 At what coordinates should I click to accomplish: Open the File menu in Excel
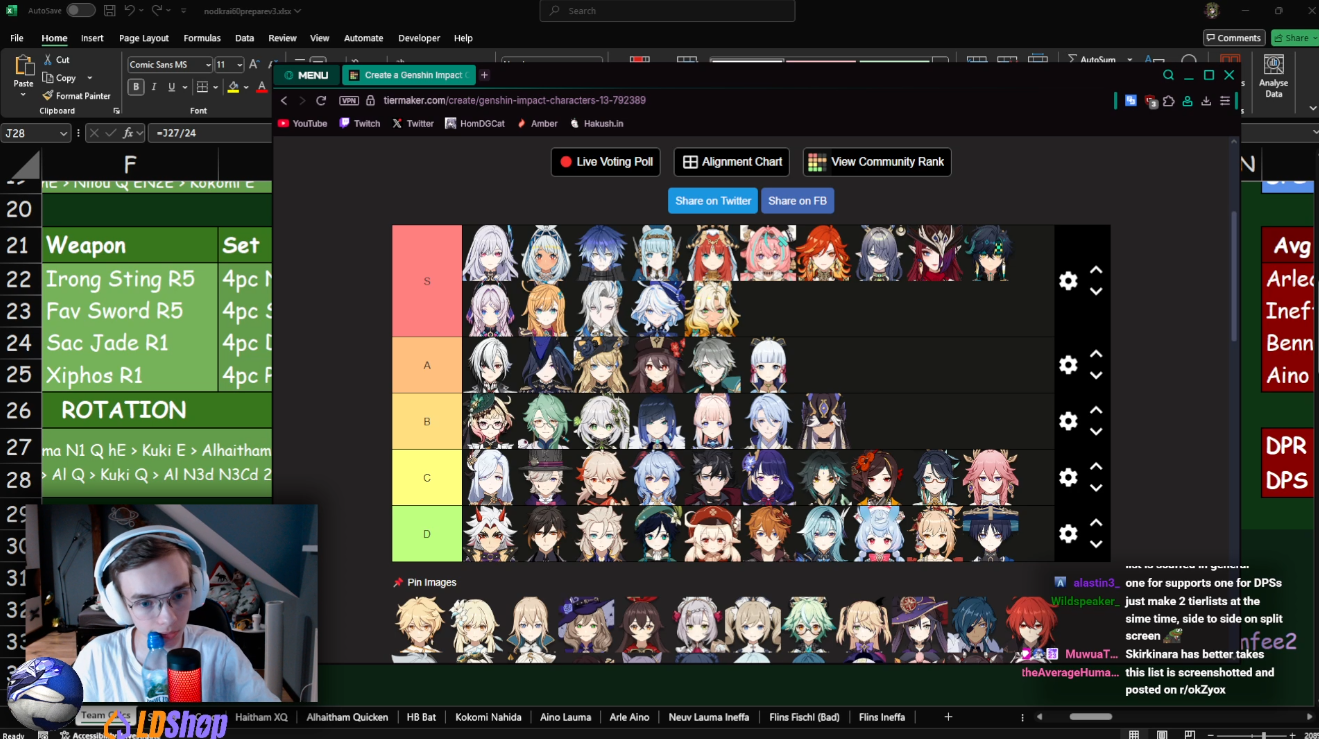pos(17,38)
